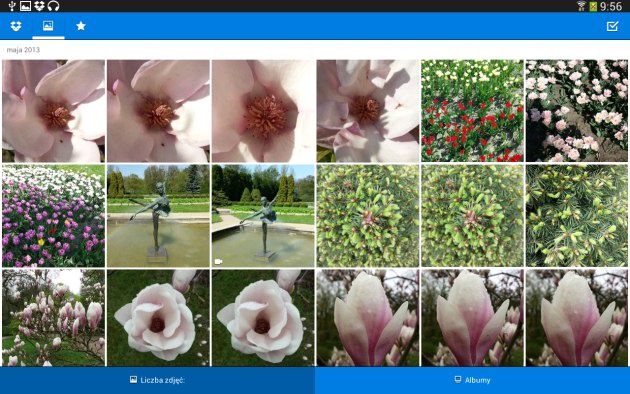Open second spruce shoots photo in middle row
Screen dimensions: 630x394
pos(472,216)
